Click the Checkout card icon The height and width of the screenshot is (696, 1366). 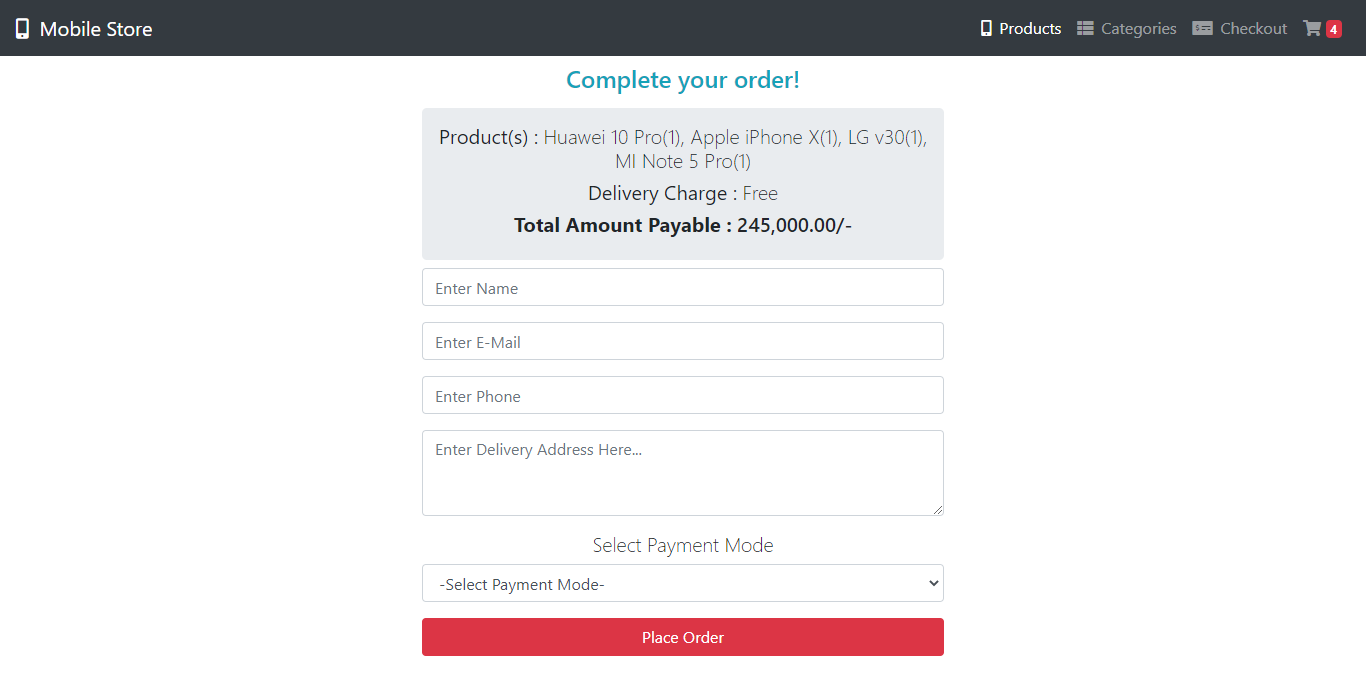click(x=1203, y=28)
